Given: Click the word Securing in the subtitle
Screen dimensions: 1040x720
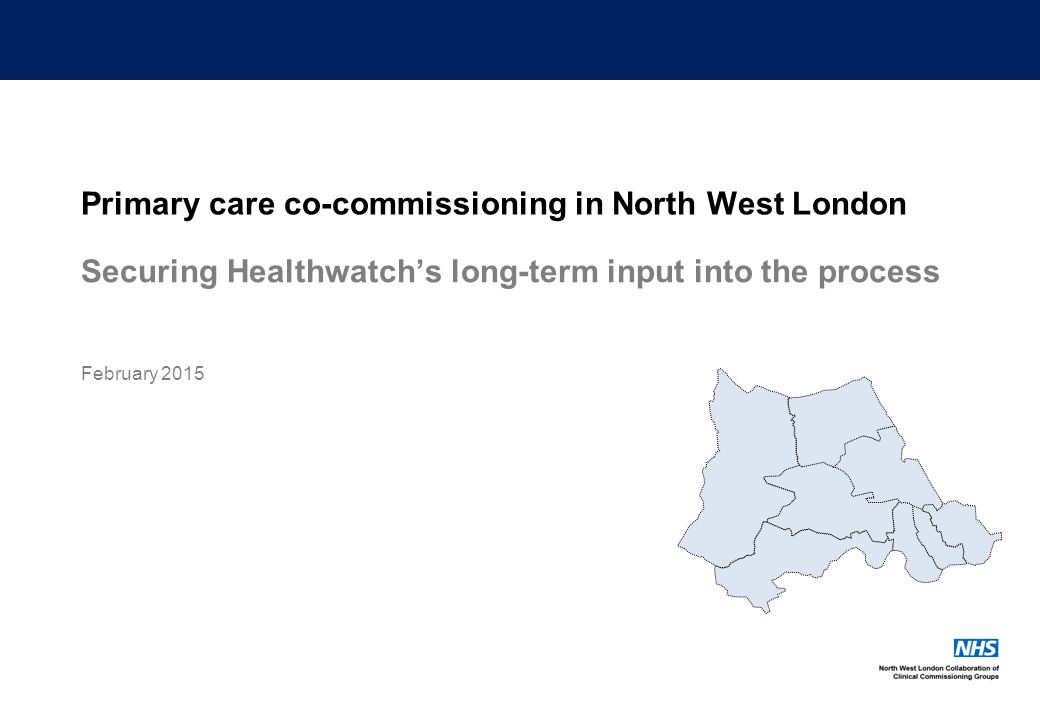Looking at the screenshot, I should pos(149,272).
